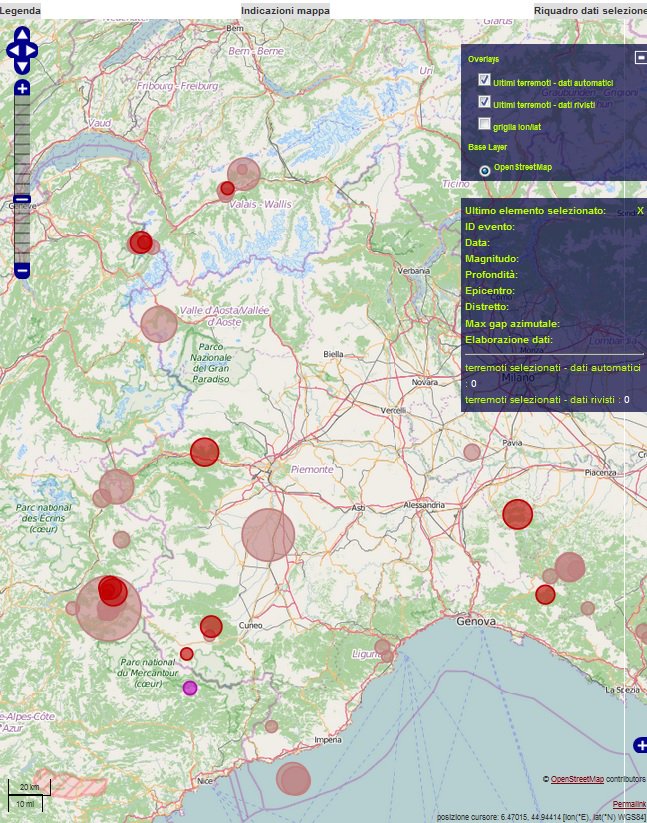
Task: Click the '20 km' scale bar
Action: pyautogui.click(x=29, y=787)
